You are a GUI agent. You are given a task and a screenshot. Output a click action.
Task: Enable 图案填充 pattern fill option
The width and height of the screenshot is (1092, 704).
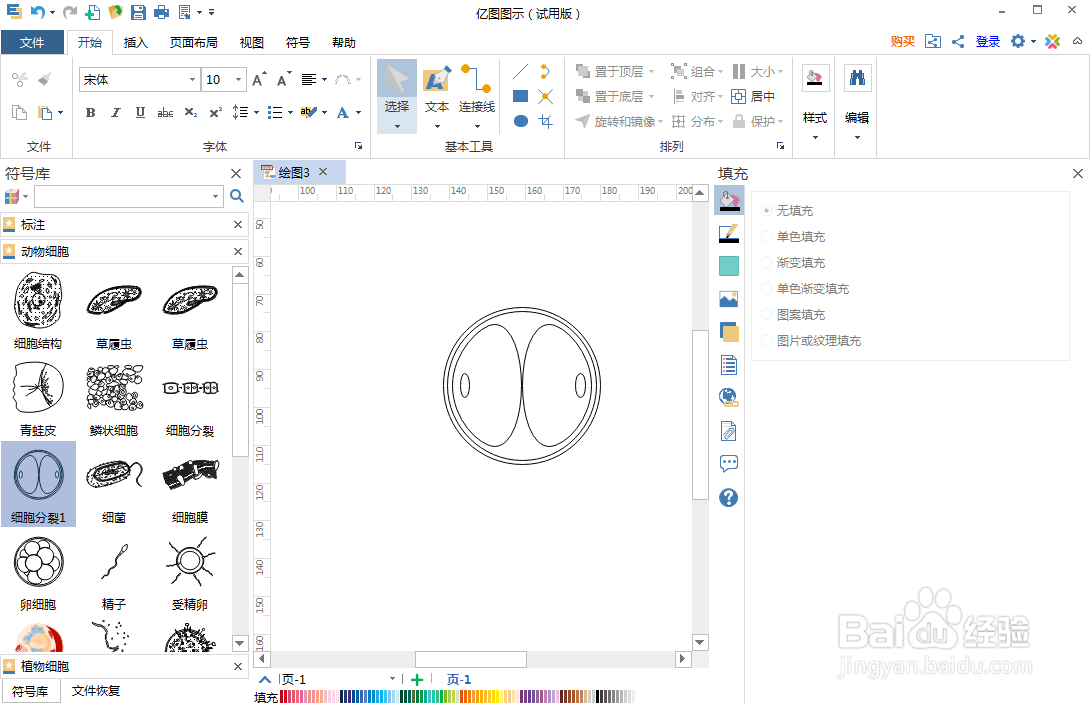(766, 314)
